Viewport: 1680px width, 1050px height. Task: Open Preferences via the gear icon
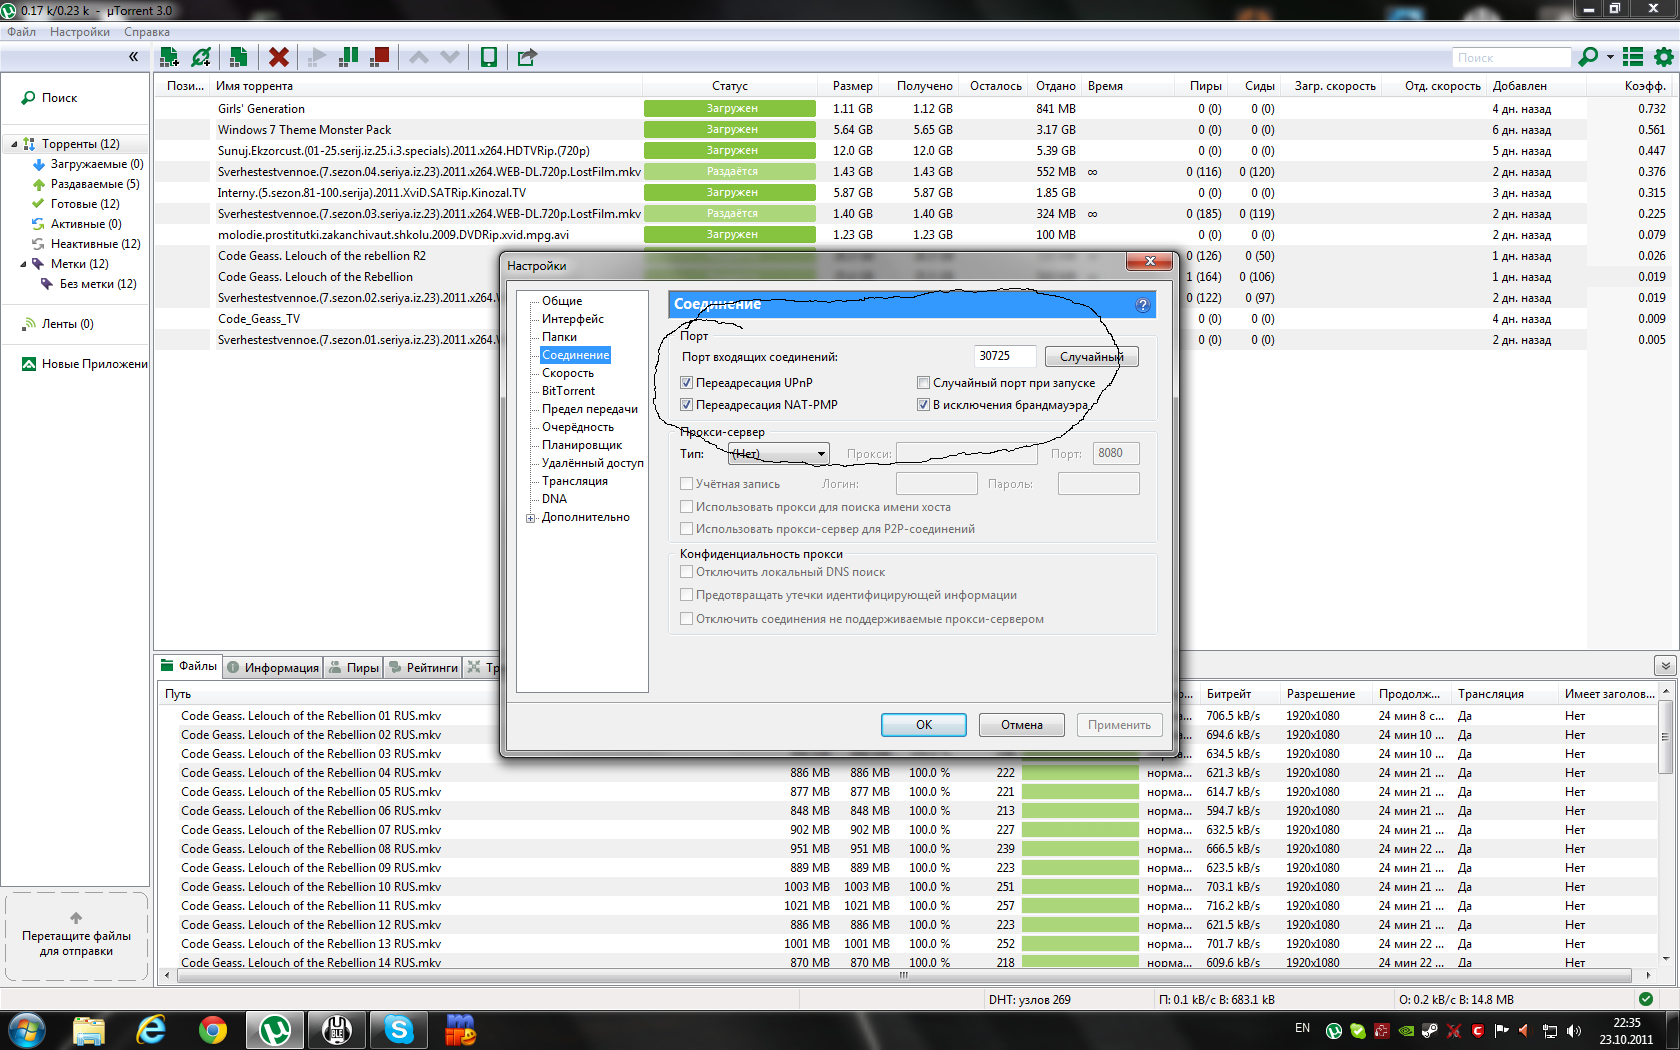(1664, 57)
